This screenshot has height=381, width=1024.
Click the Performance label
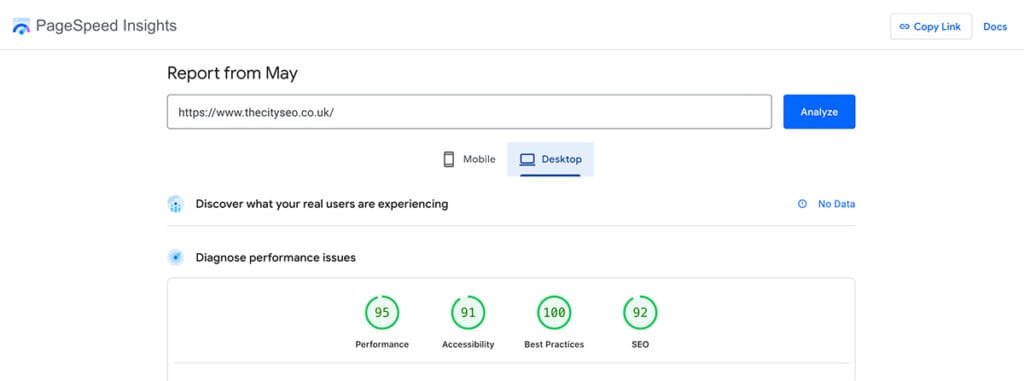[x=382, y=344]
